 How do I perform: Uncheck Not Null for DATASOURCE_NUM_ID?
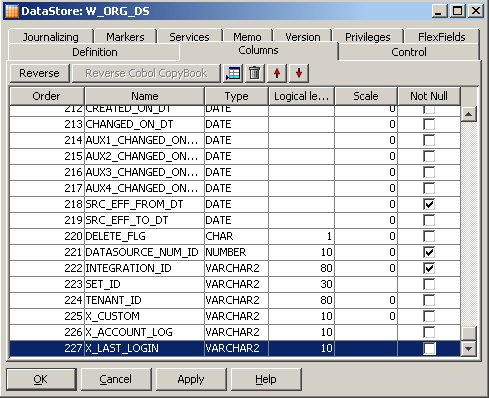click(429, 252)
